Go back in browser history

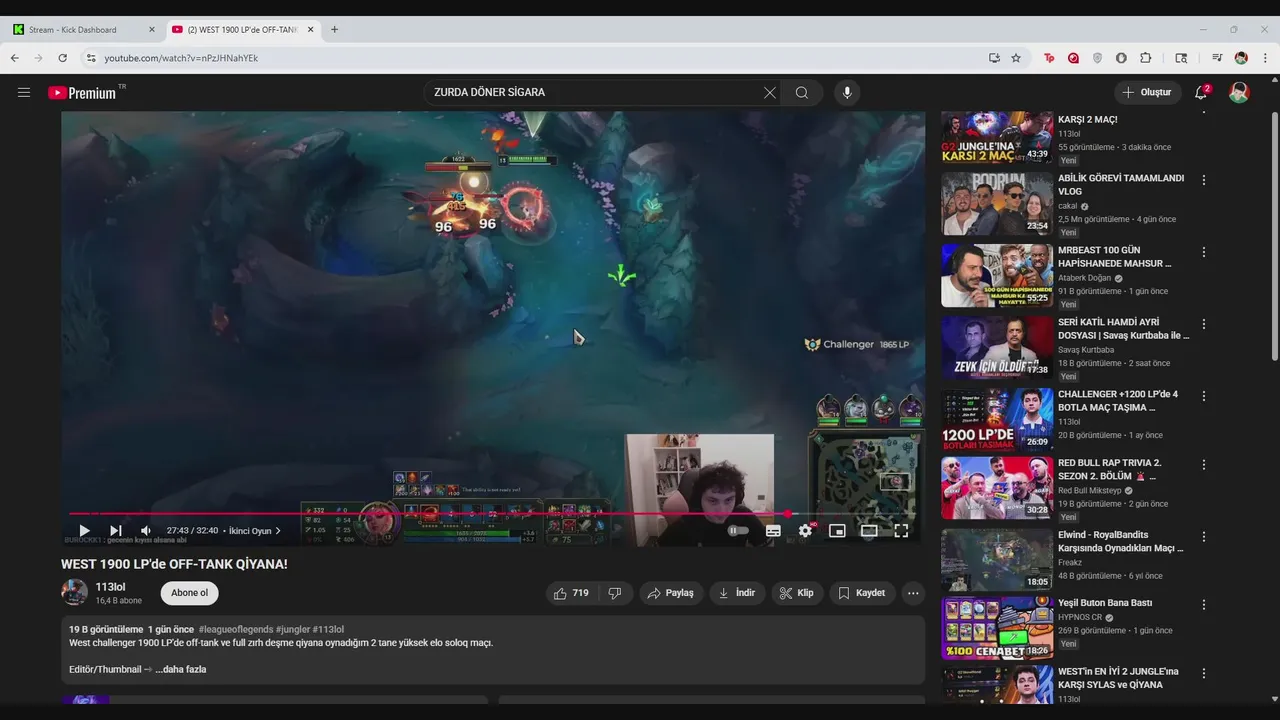[15, 58]
